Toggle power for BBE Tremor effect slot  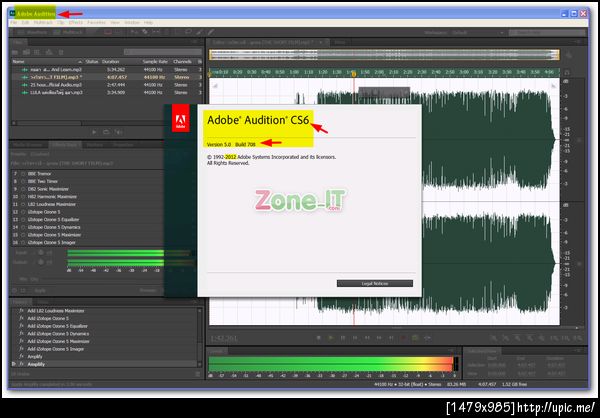click(x=23, y=174)
